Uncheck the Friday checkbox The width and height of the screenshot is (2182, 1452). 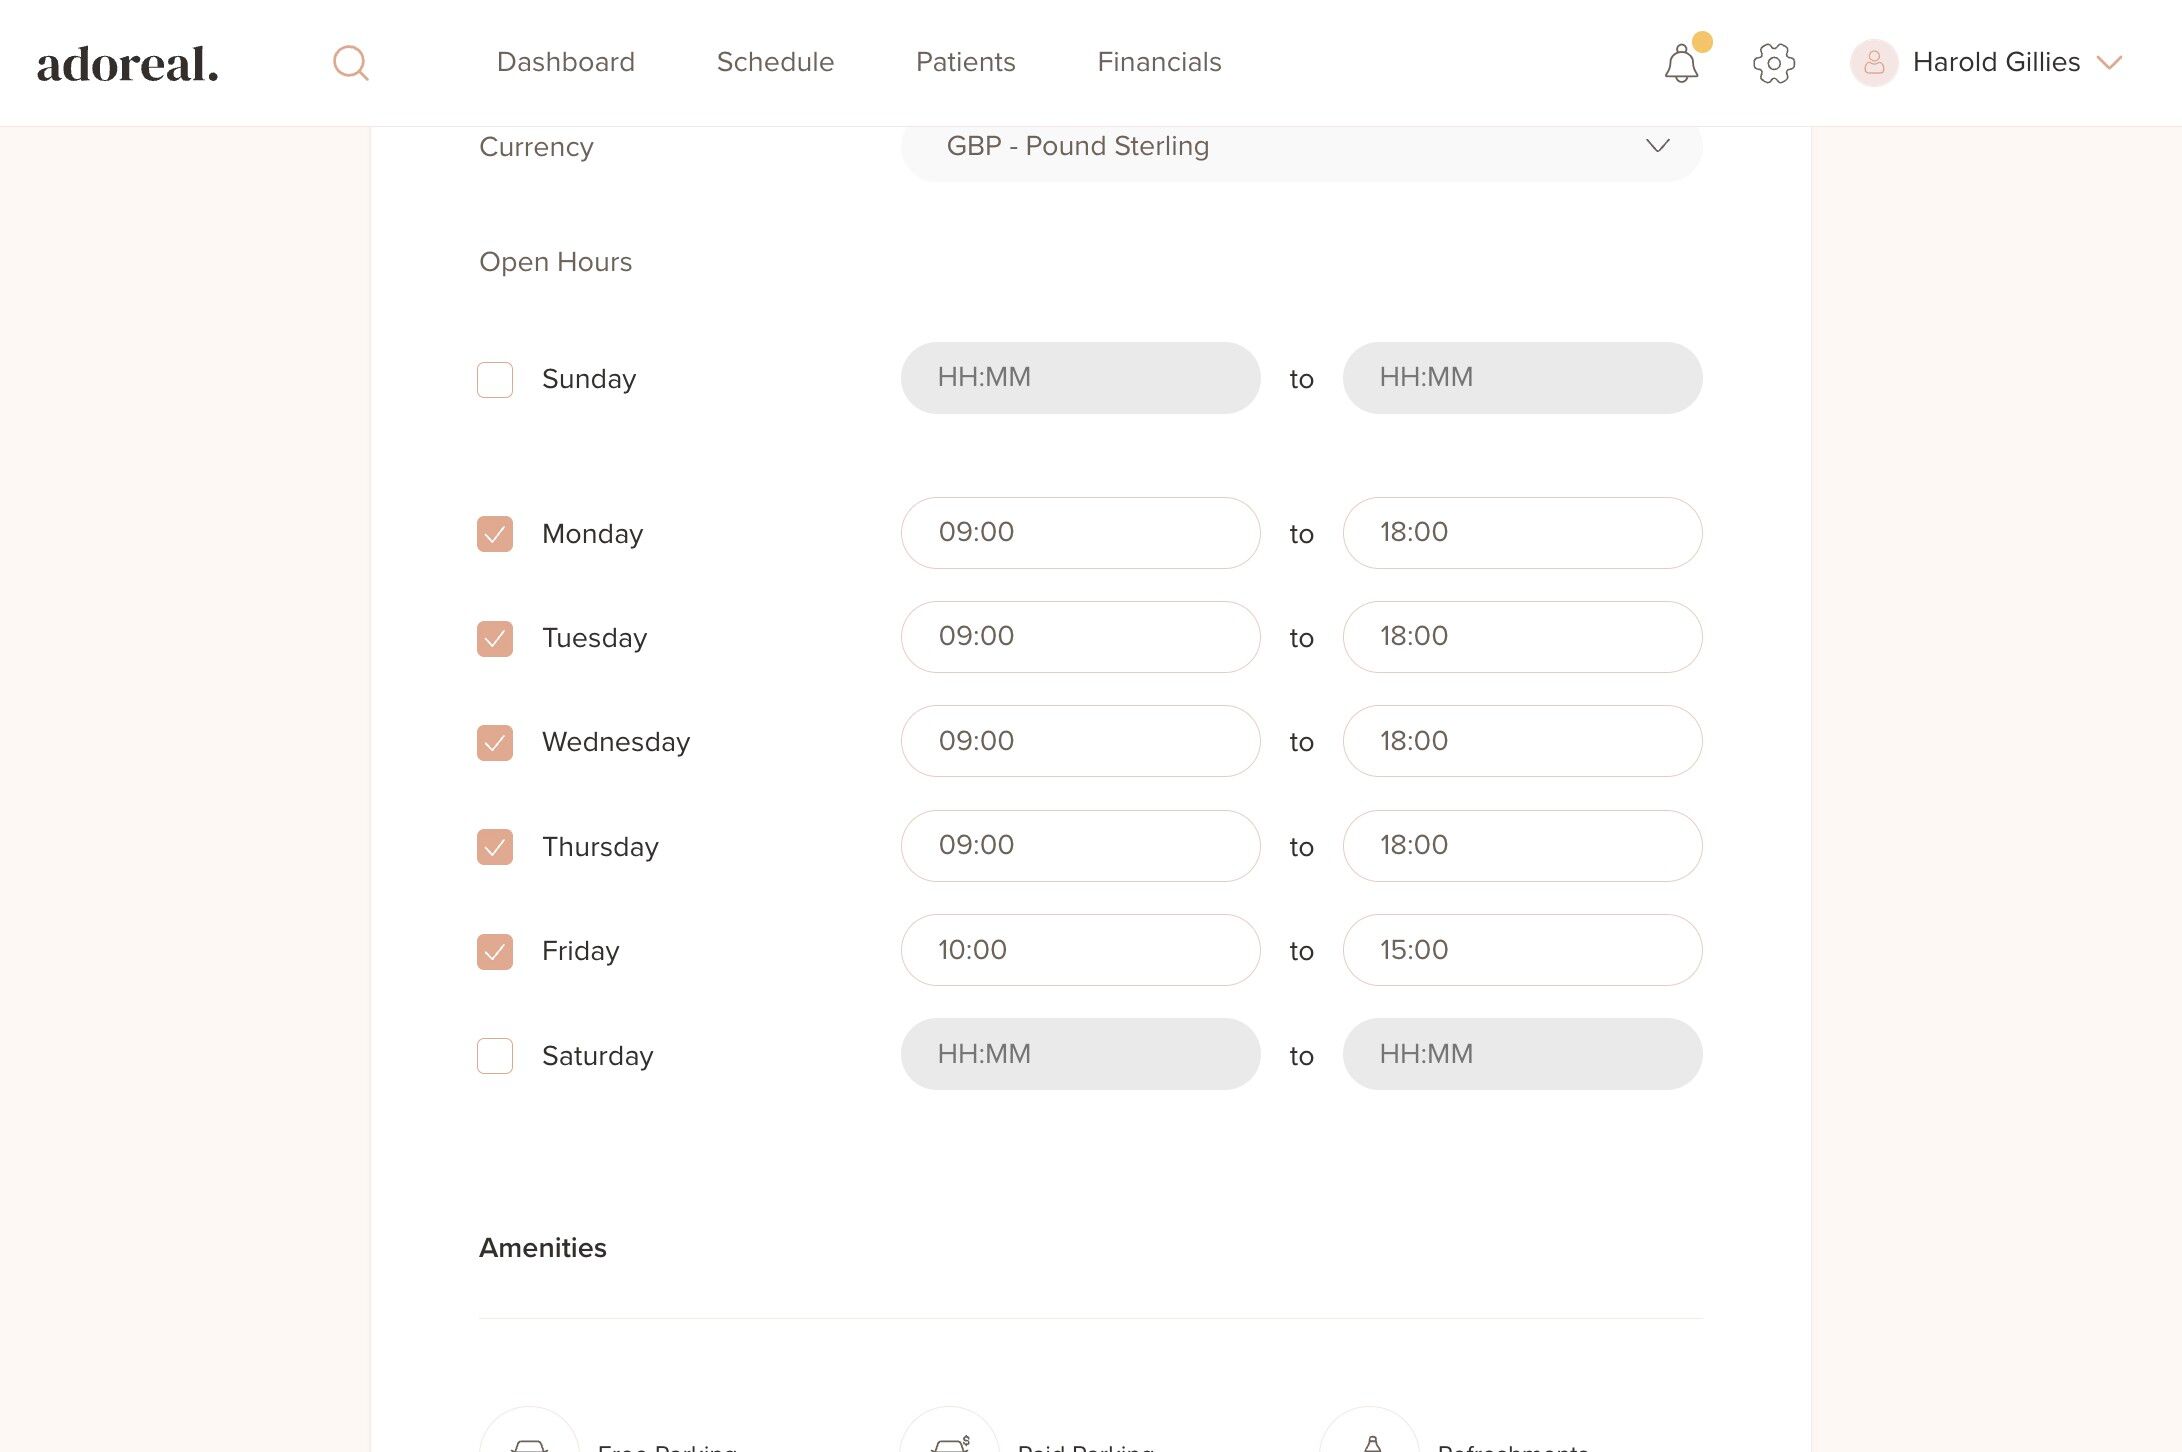[495, 952]
